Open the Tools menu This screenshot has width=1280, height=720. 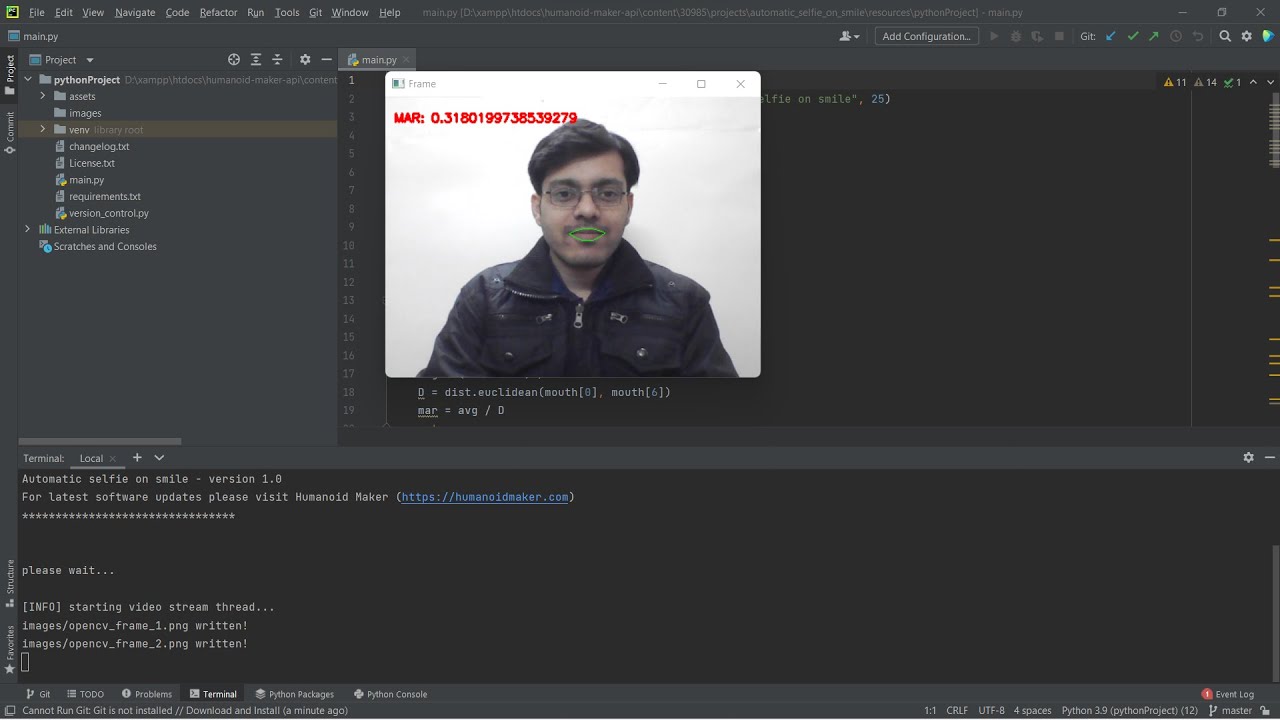tap(287, 12)
